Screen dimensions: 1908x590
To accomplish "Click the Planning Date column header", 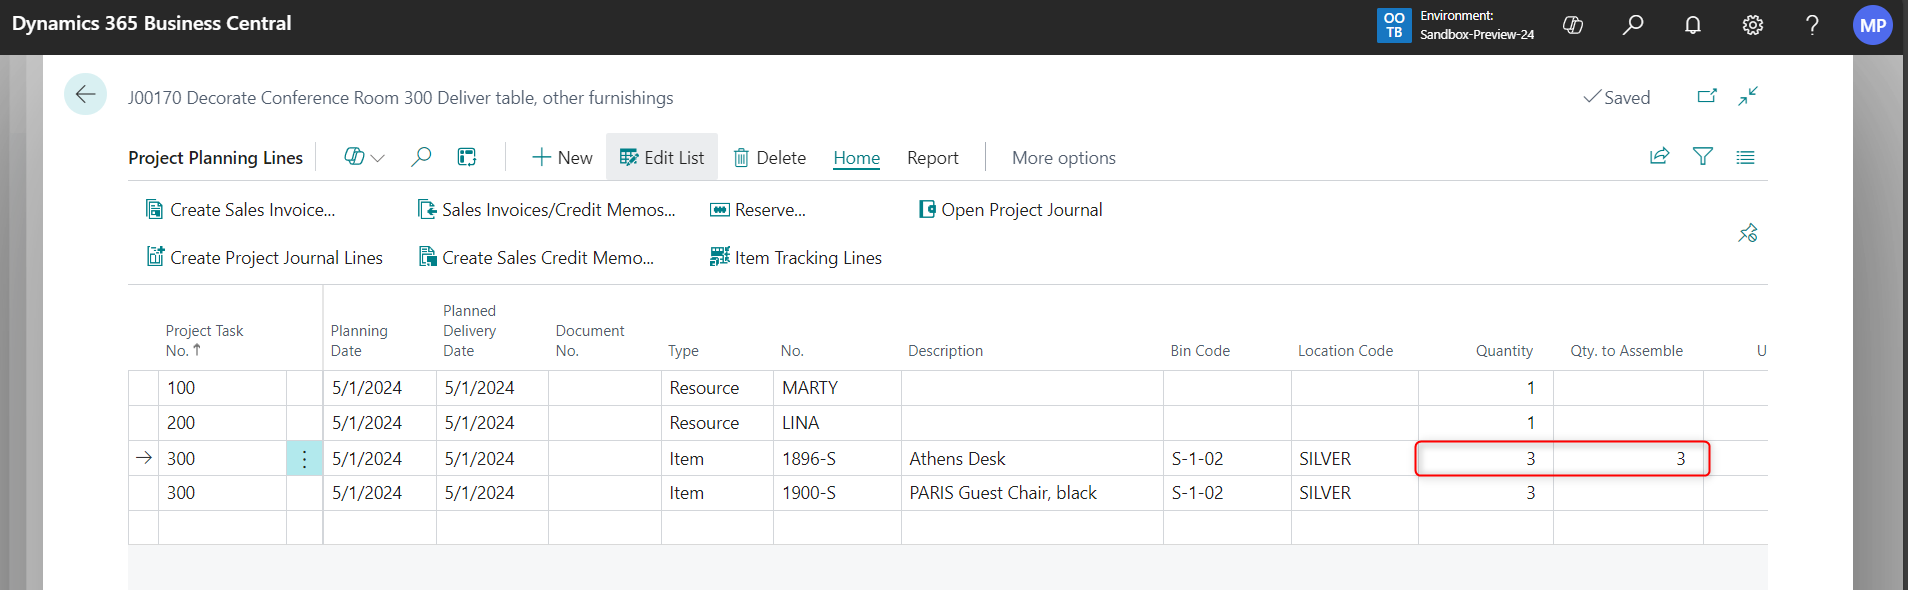I will point(359,340).
